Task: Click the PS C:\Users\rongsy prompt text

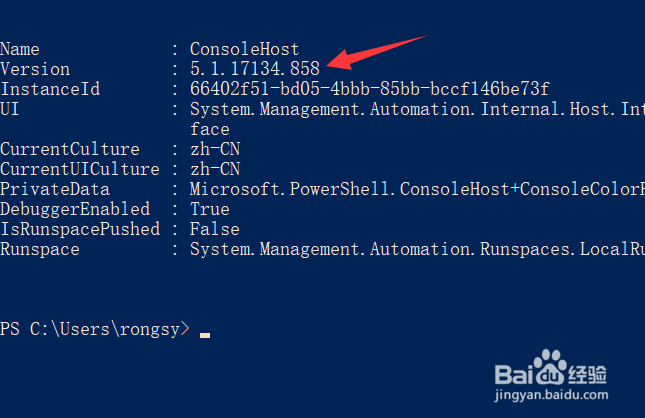Action: tap(95, 329)
